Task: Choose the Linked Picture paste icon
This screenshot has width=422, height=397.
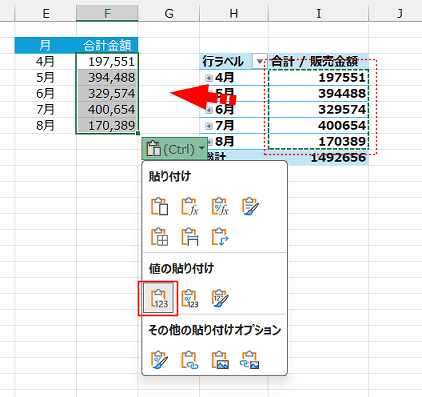Action: (250, 360)
